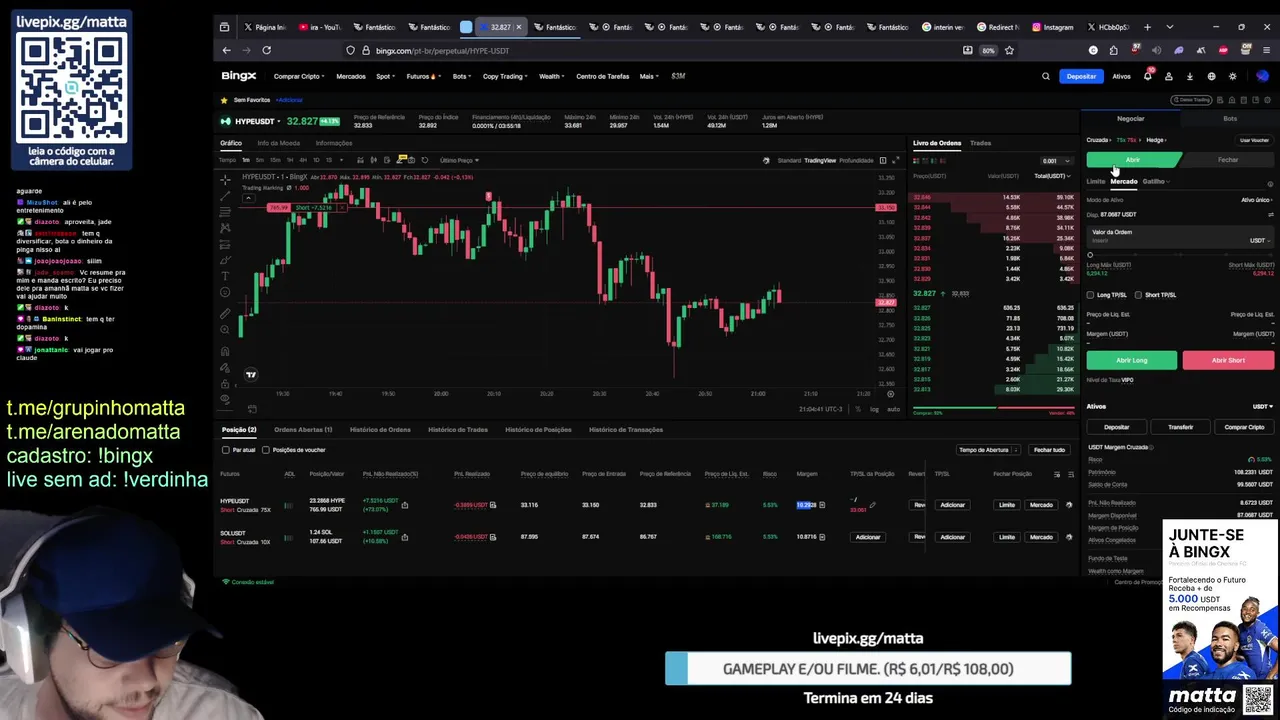Image resolution: width=1280 pixels, height=720 pixels.
Task: Click the green Abrir Long button
Action: 1132,360
